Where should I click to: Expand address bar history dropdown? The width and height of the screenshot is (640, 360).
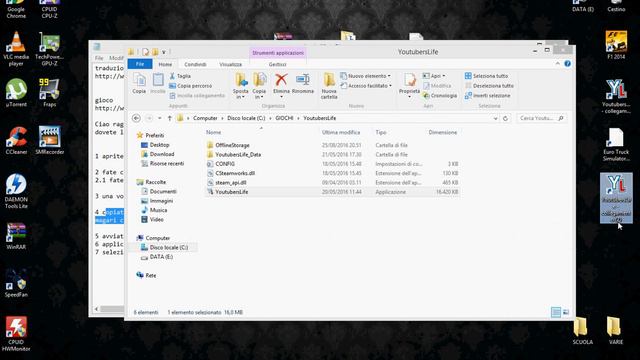[496, 118]
